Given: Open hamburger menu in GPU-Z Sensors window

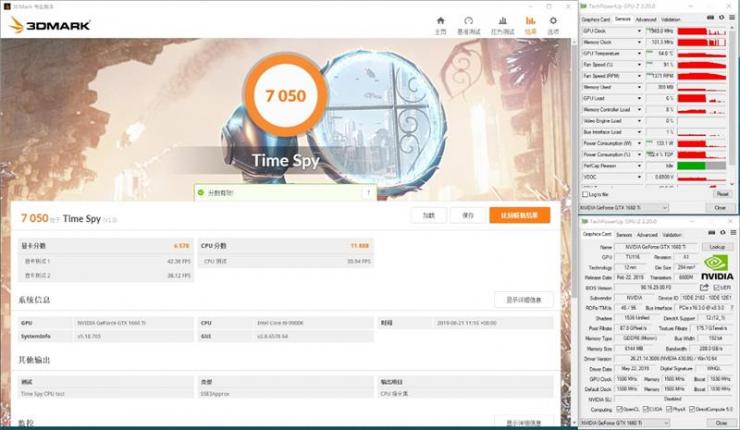Looking at the screenshot, I should [x=732, y=18].
